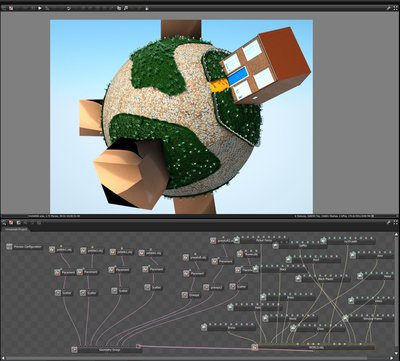The height and width of the screenshot is (361, 400).
Task: Click the lock icon in the viewport toolbar
Action: click(147, 8)
